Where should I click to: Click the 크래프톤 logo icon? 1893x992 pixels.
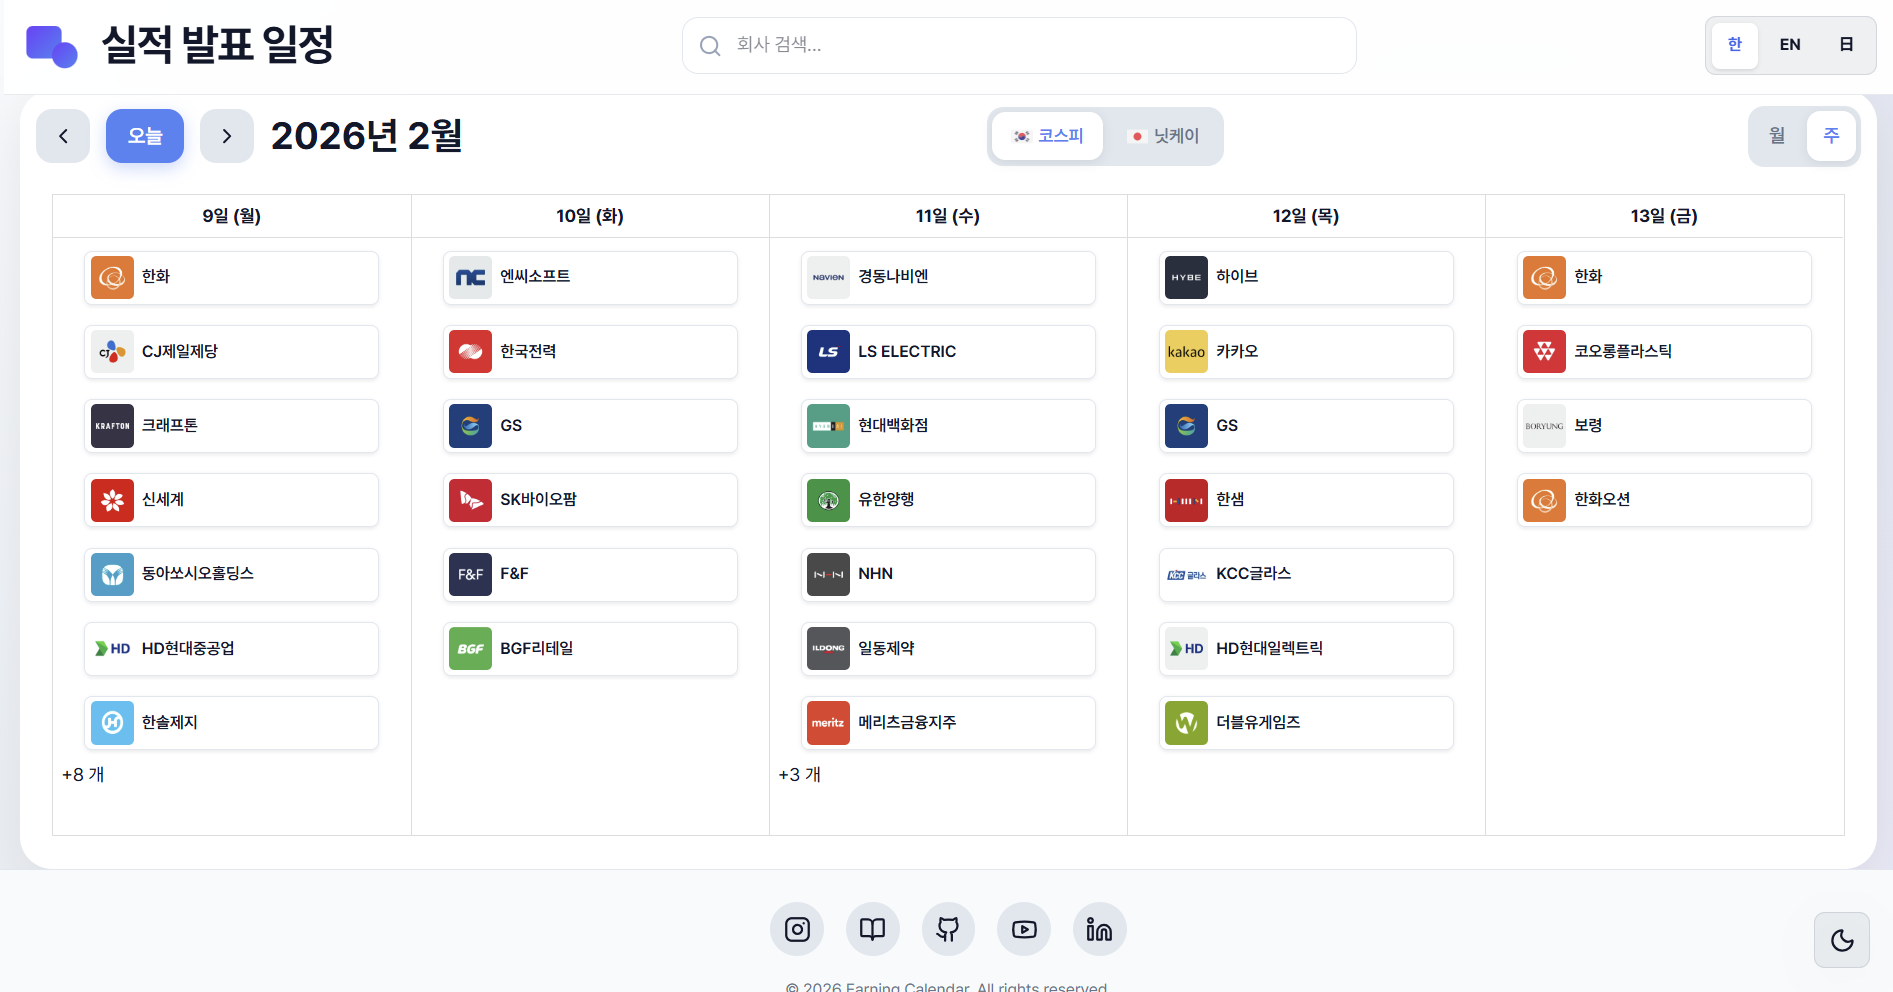112,426
